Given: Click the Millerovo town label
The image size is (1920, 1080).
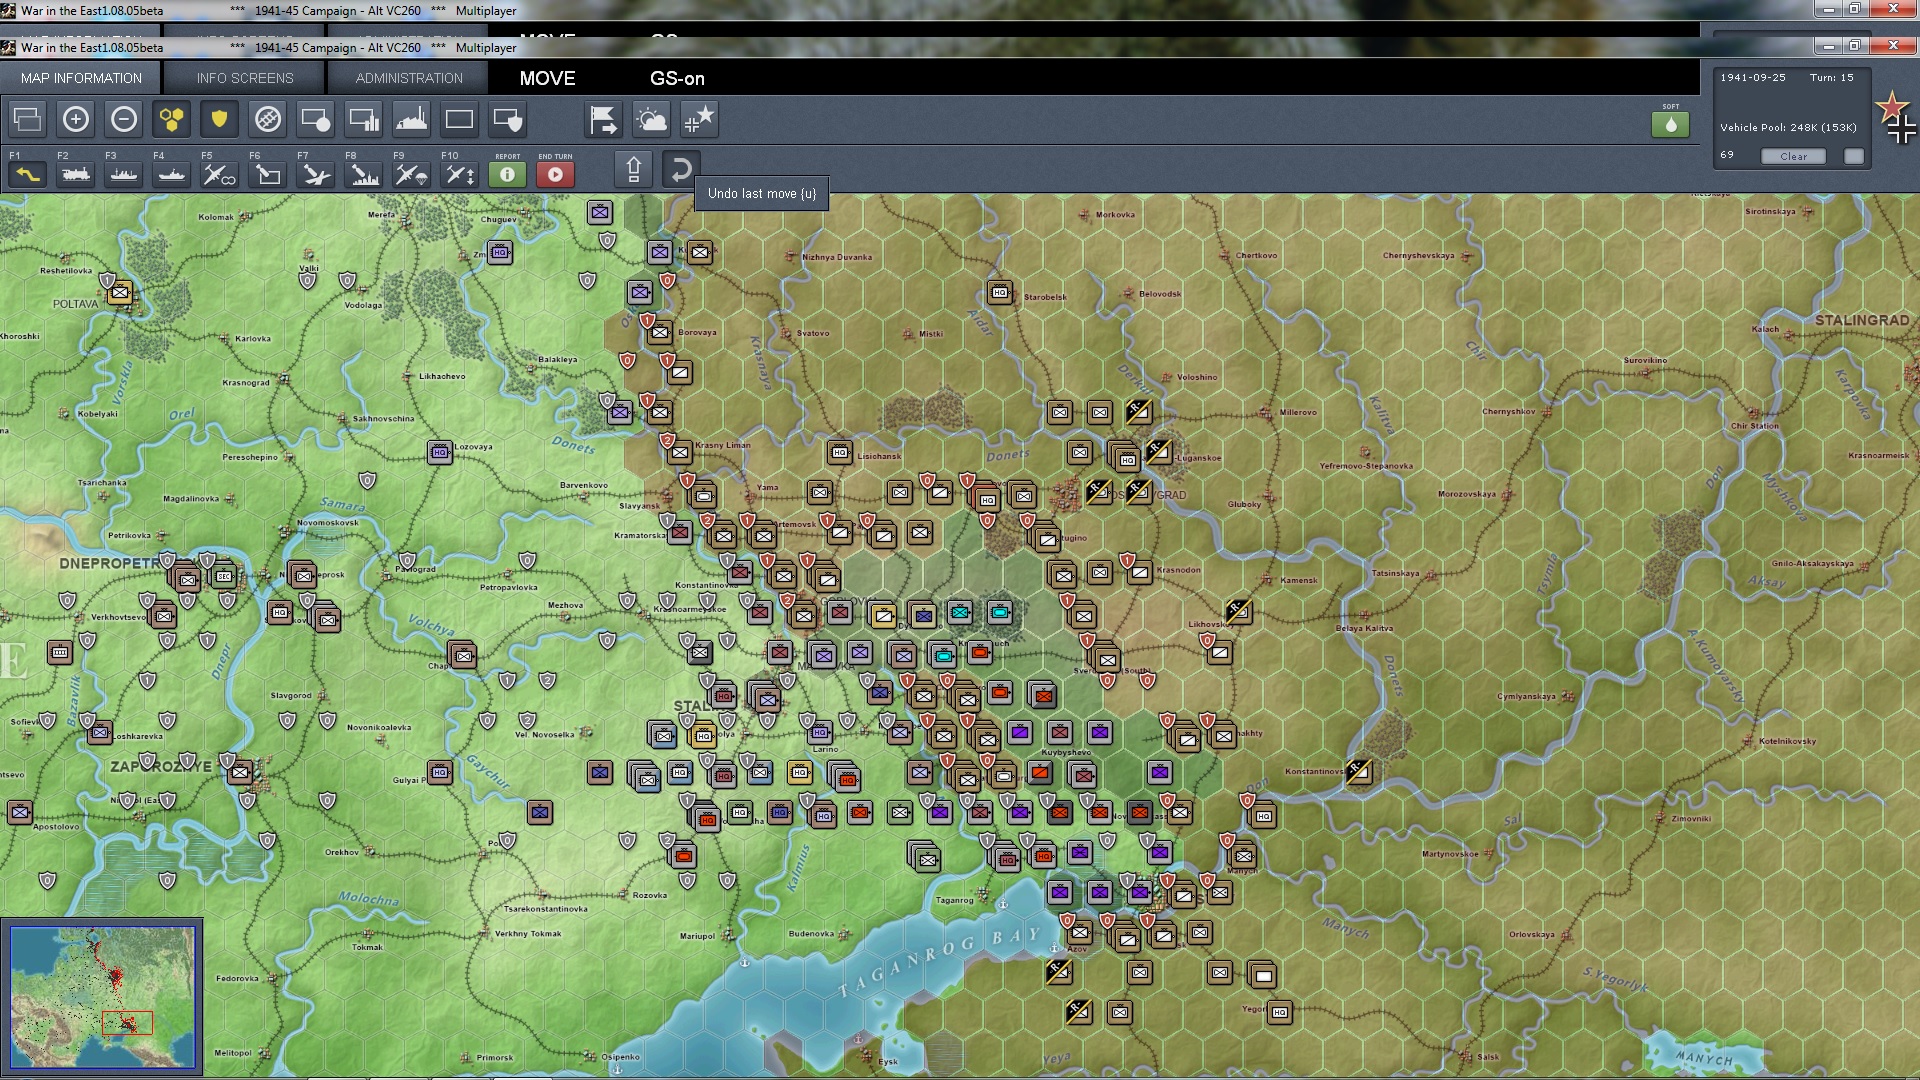Looking at the screenshot, I should (1298, 412).
